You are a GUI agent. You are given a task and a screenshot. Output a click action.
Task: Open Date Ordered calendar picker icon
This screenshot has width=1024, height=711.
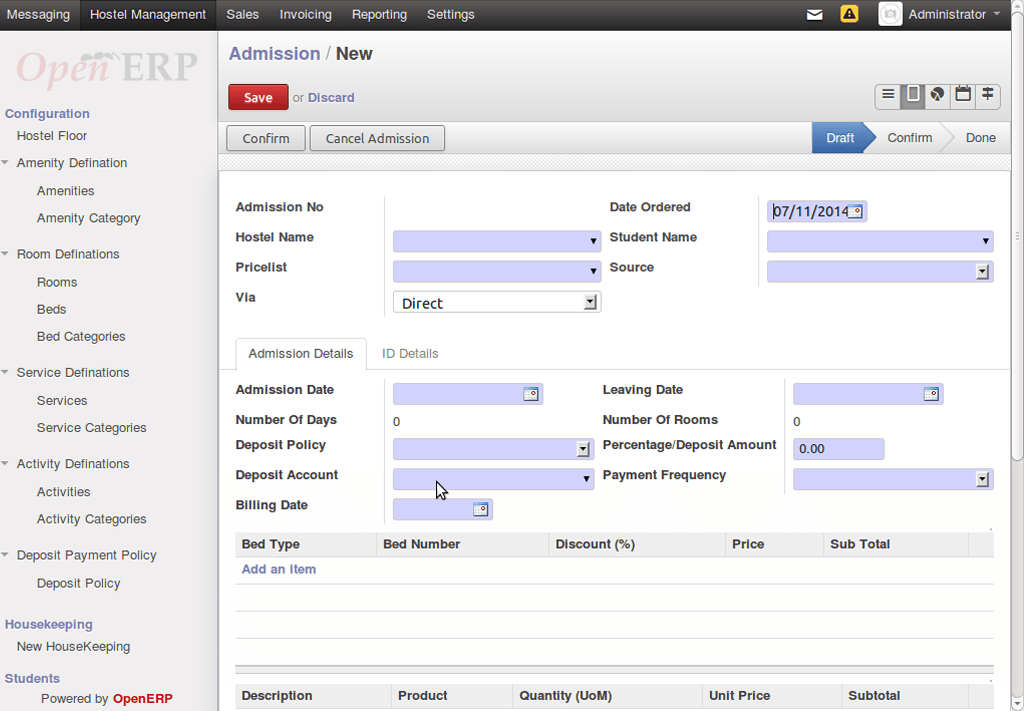pyautogui.click(x=855, y=212)
